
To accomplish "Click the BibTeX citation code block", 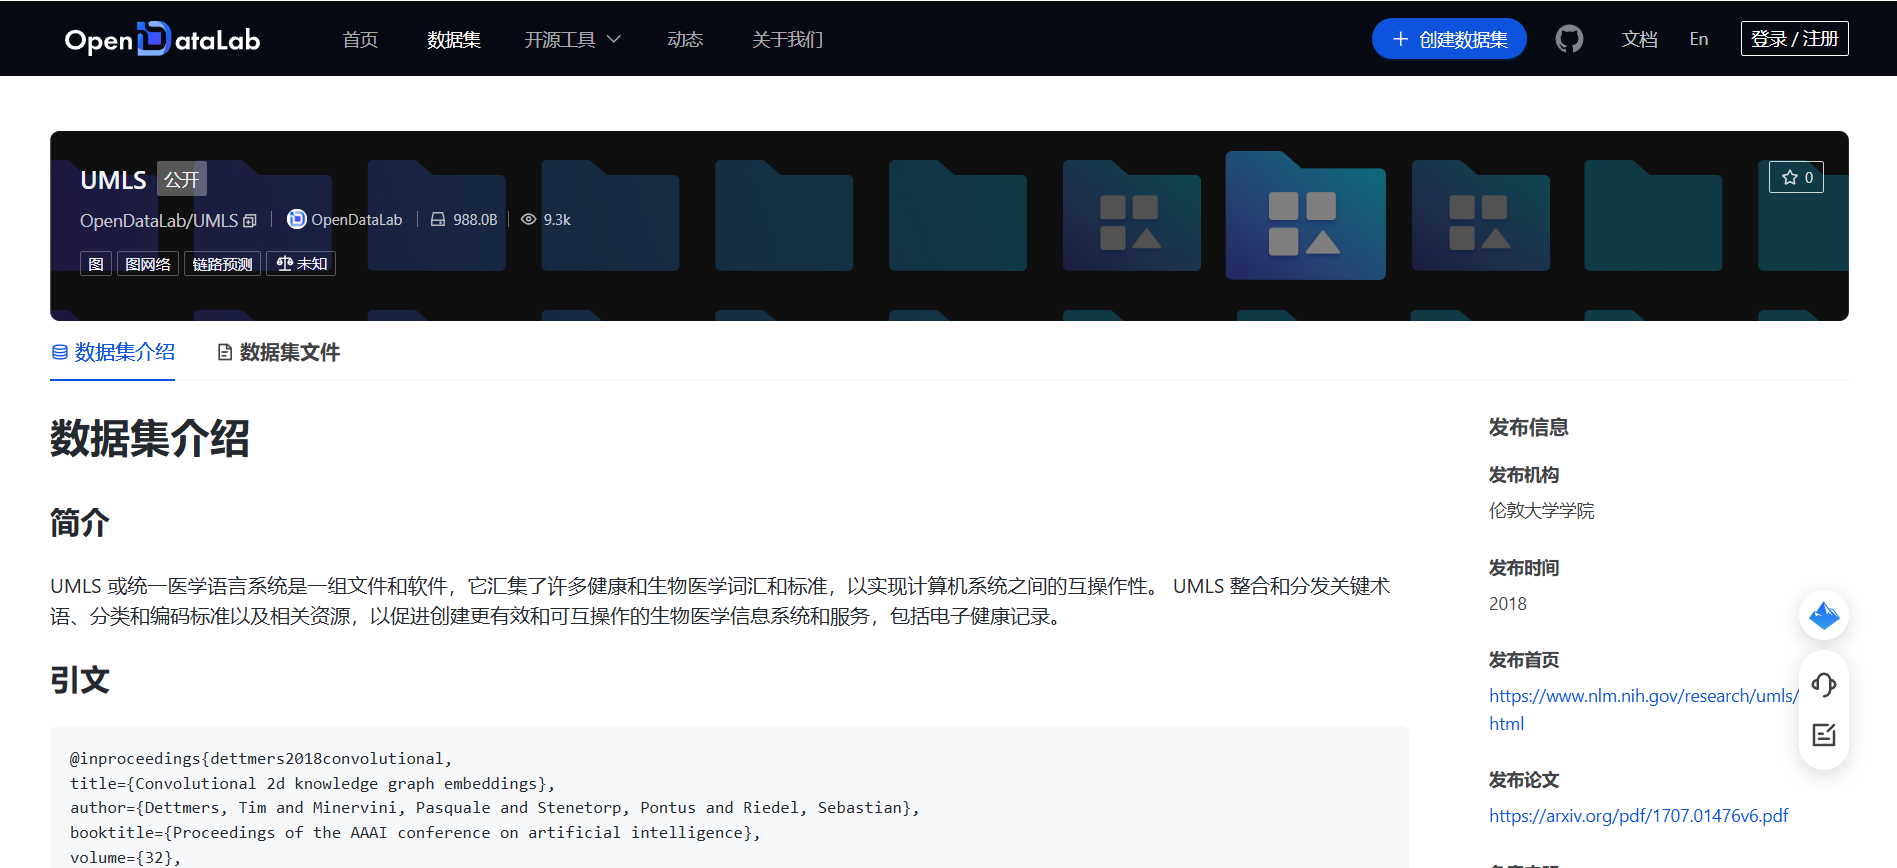I will pos(729,797).
